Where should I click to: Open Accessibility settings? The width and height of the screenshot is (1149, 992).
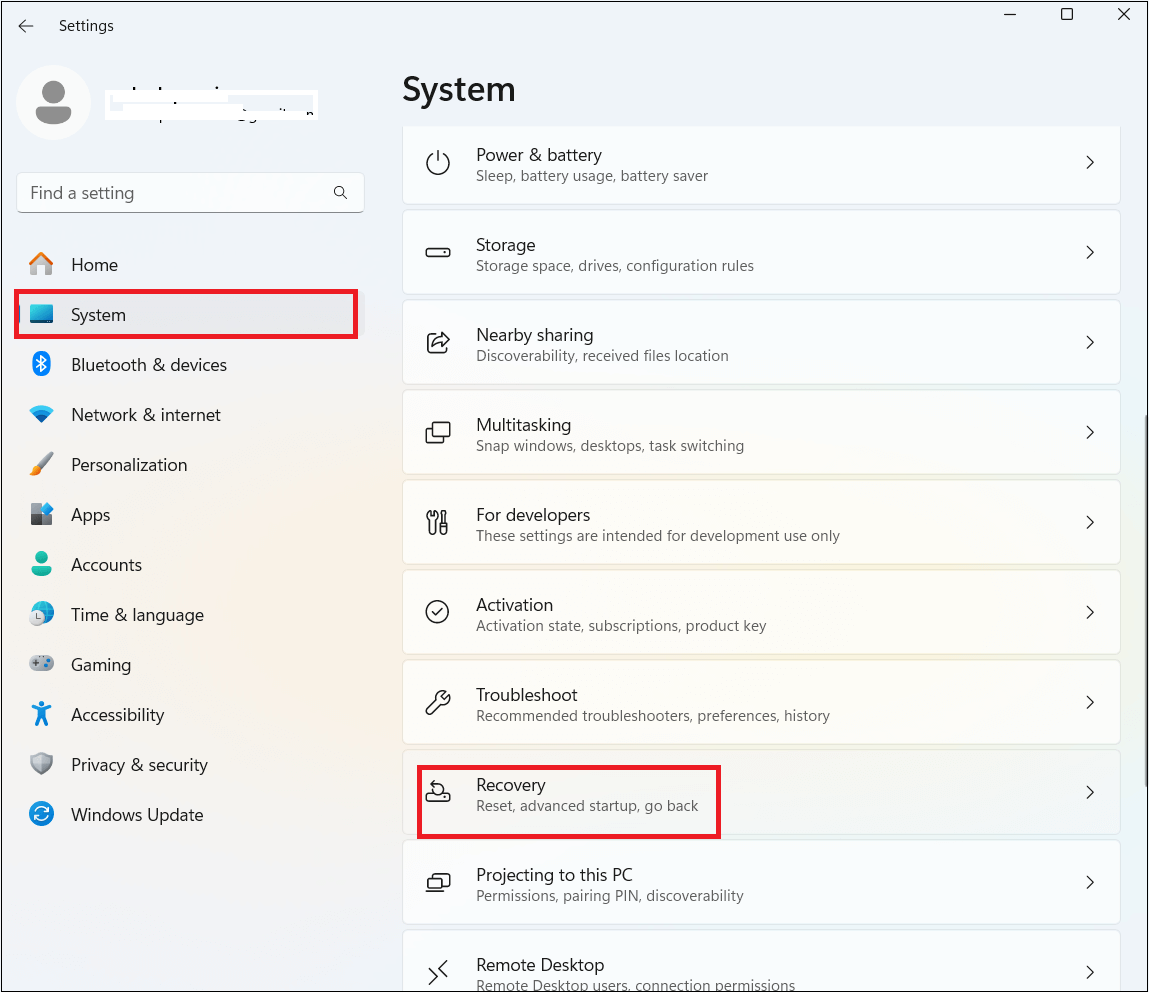190,714
